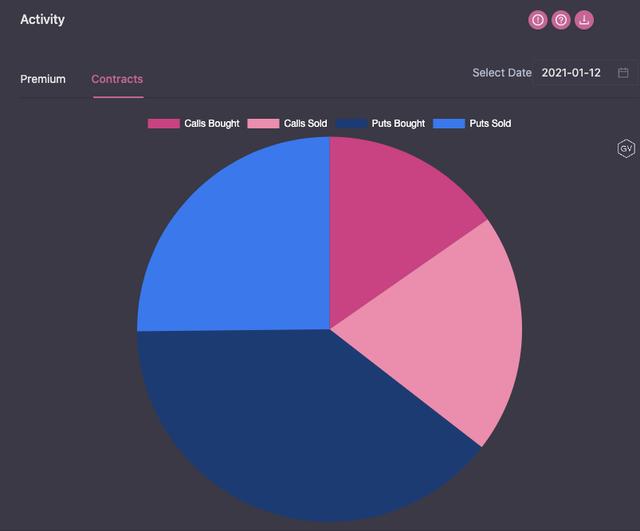Hide the Puts Sold series via its label
This screenshot has width=640, height=531.
coord(490,123)
